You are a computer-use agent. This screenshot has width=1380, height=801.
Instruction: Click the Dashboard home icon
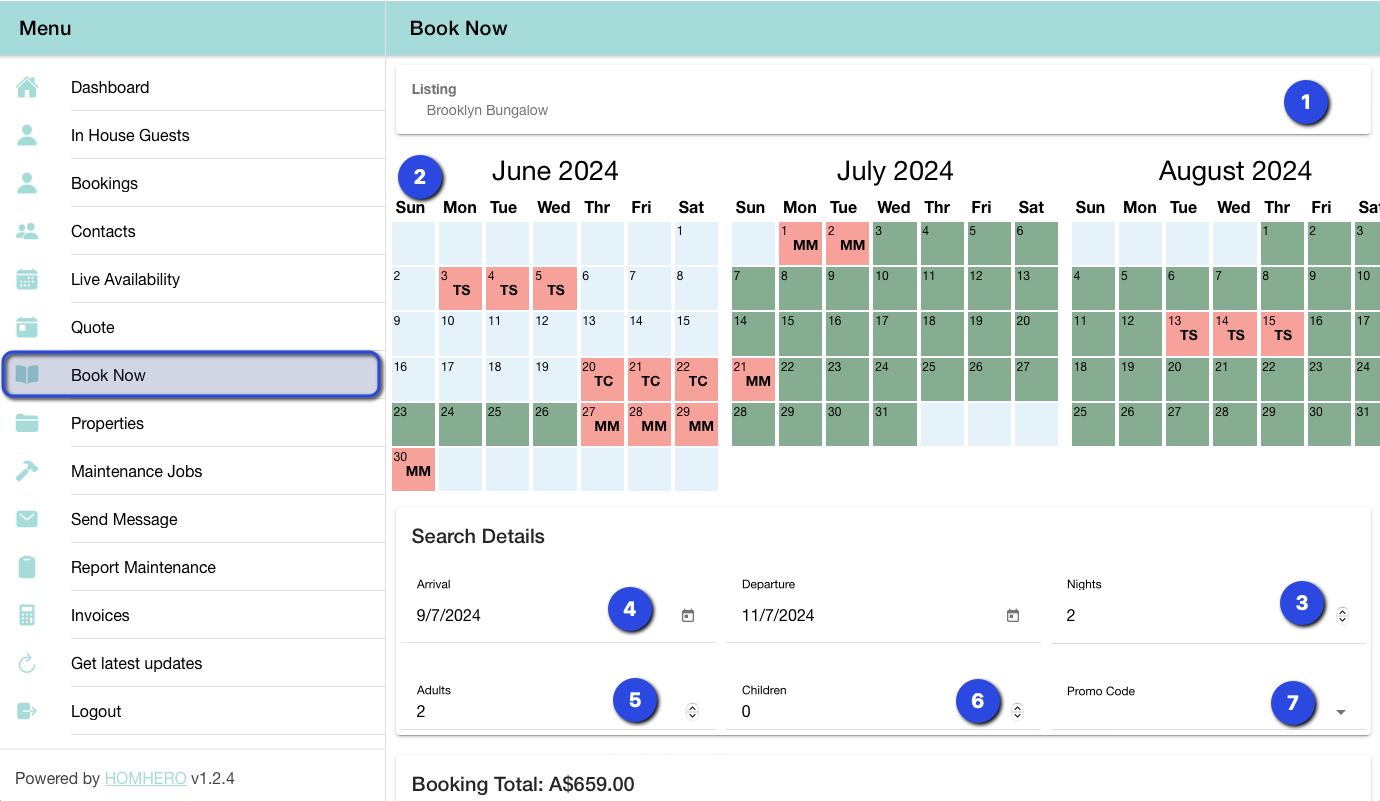(27, 88)
